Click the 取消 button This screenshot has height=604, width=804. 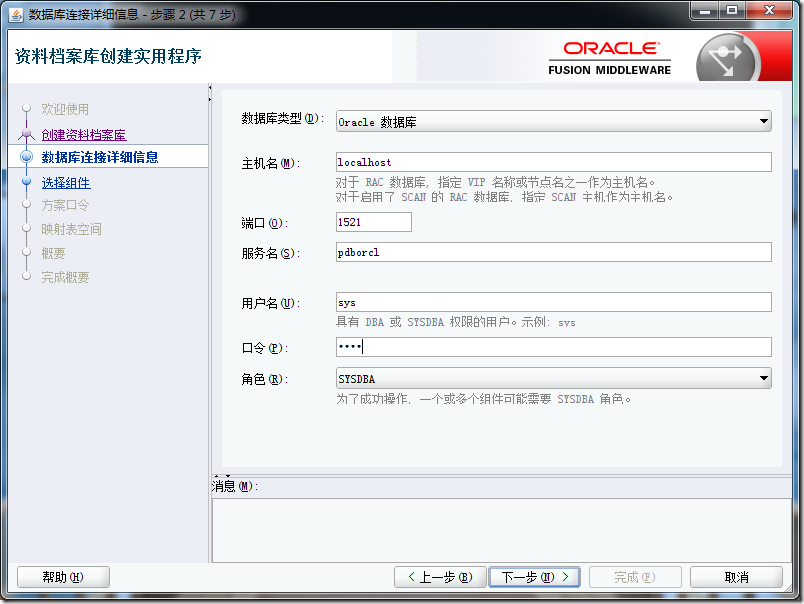click(736, 577)
